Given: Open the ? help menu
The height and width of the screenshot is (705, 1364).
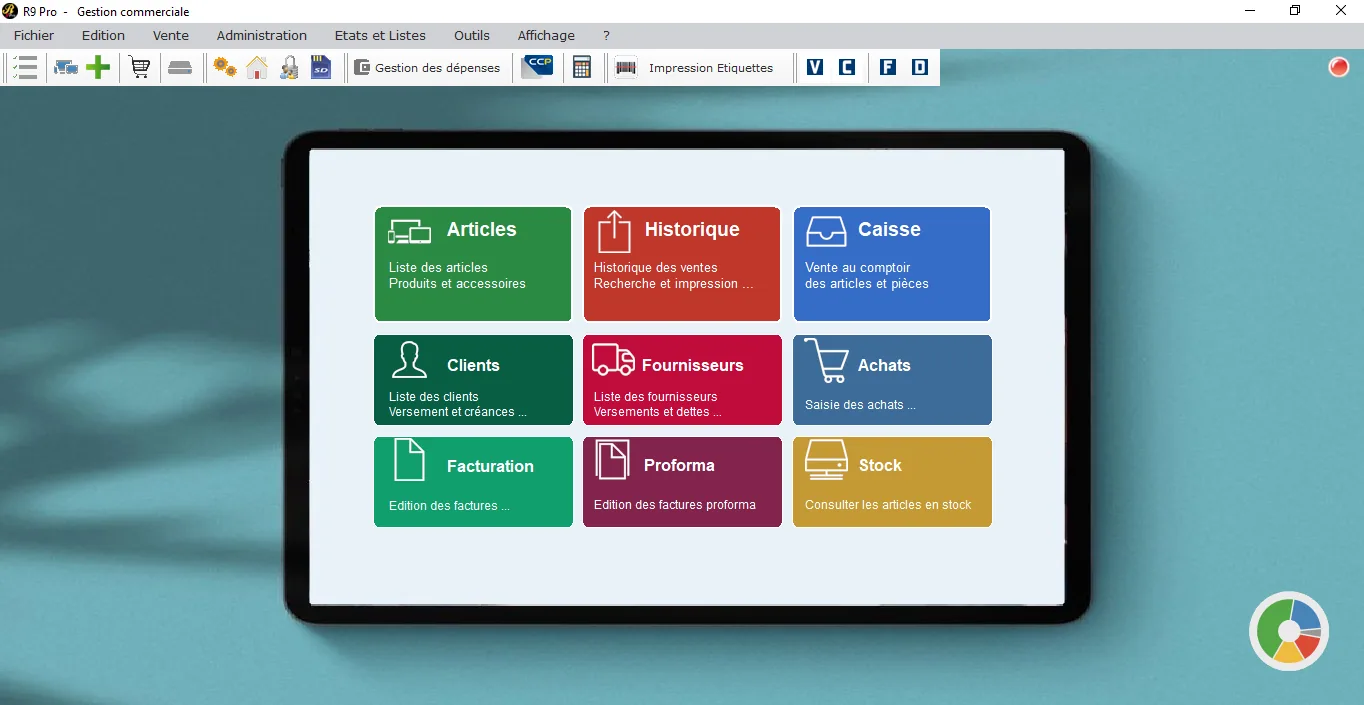Looking at the screenshot, I should pyautogui.click(x=606, y=35).
